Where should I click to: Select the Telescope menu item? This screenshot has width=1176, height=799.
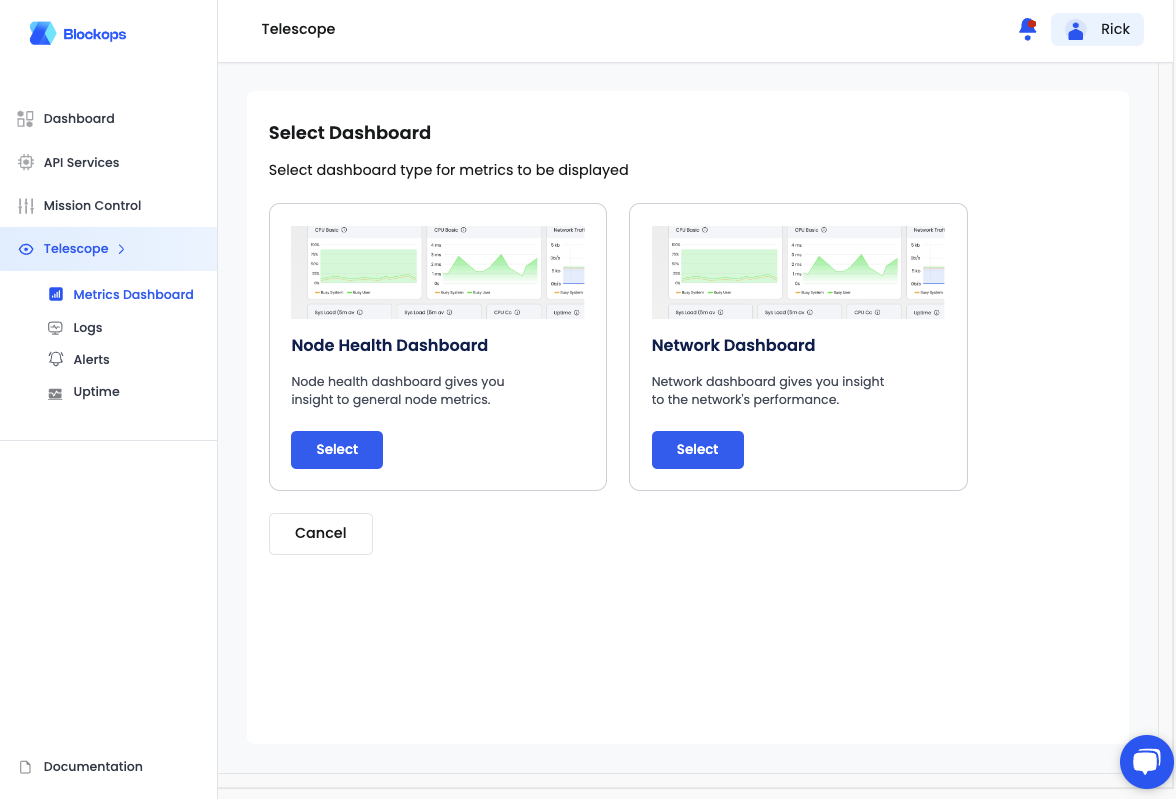109,249
